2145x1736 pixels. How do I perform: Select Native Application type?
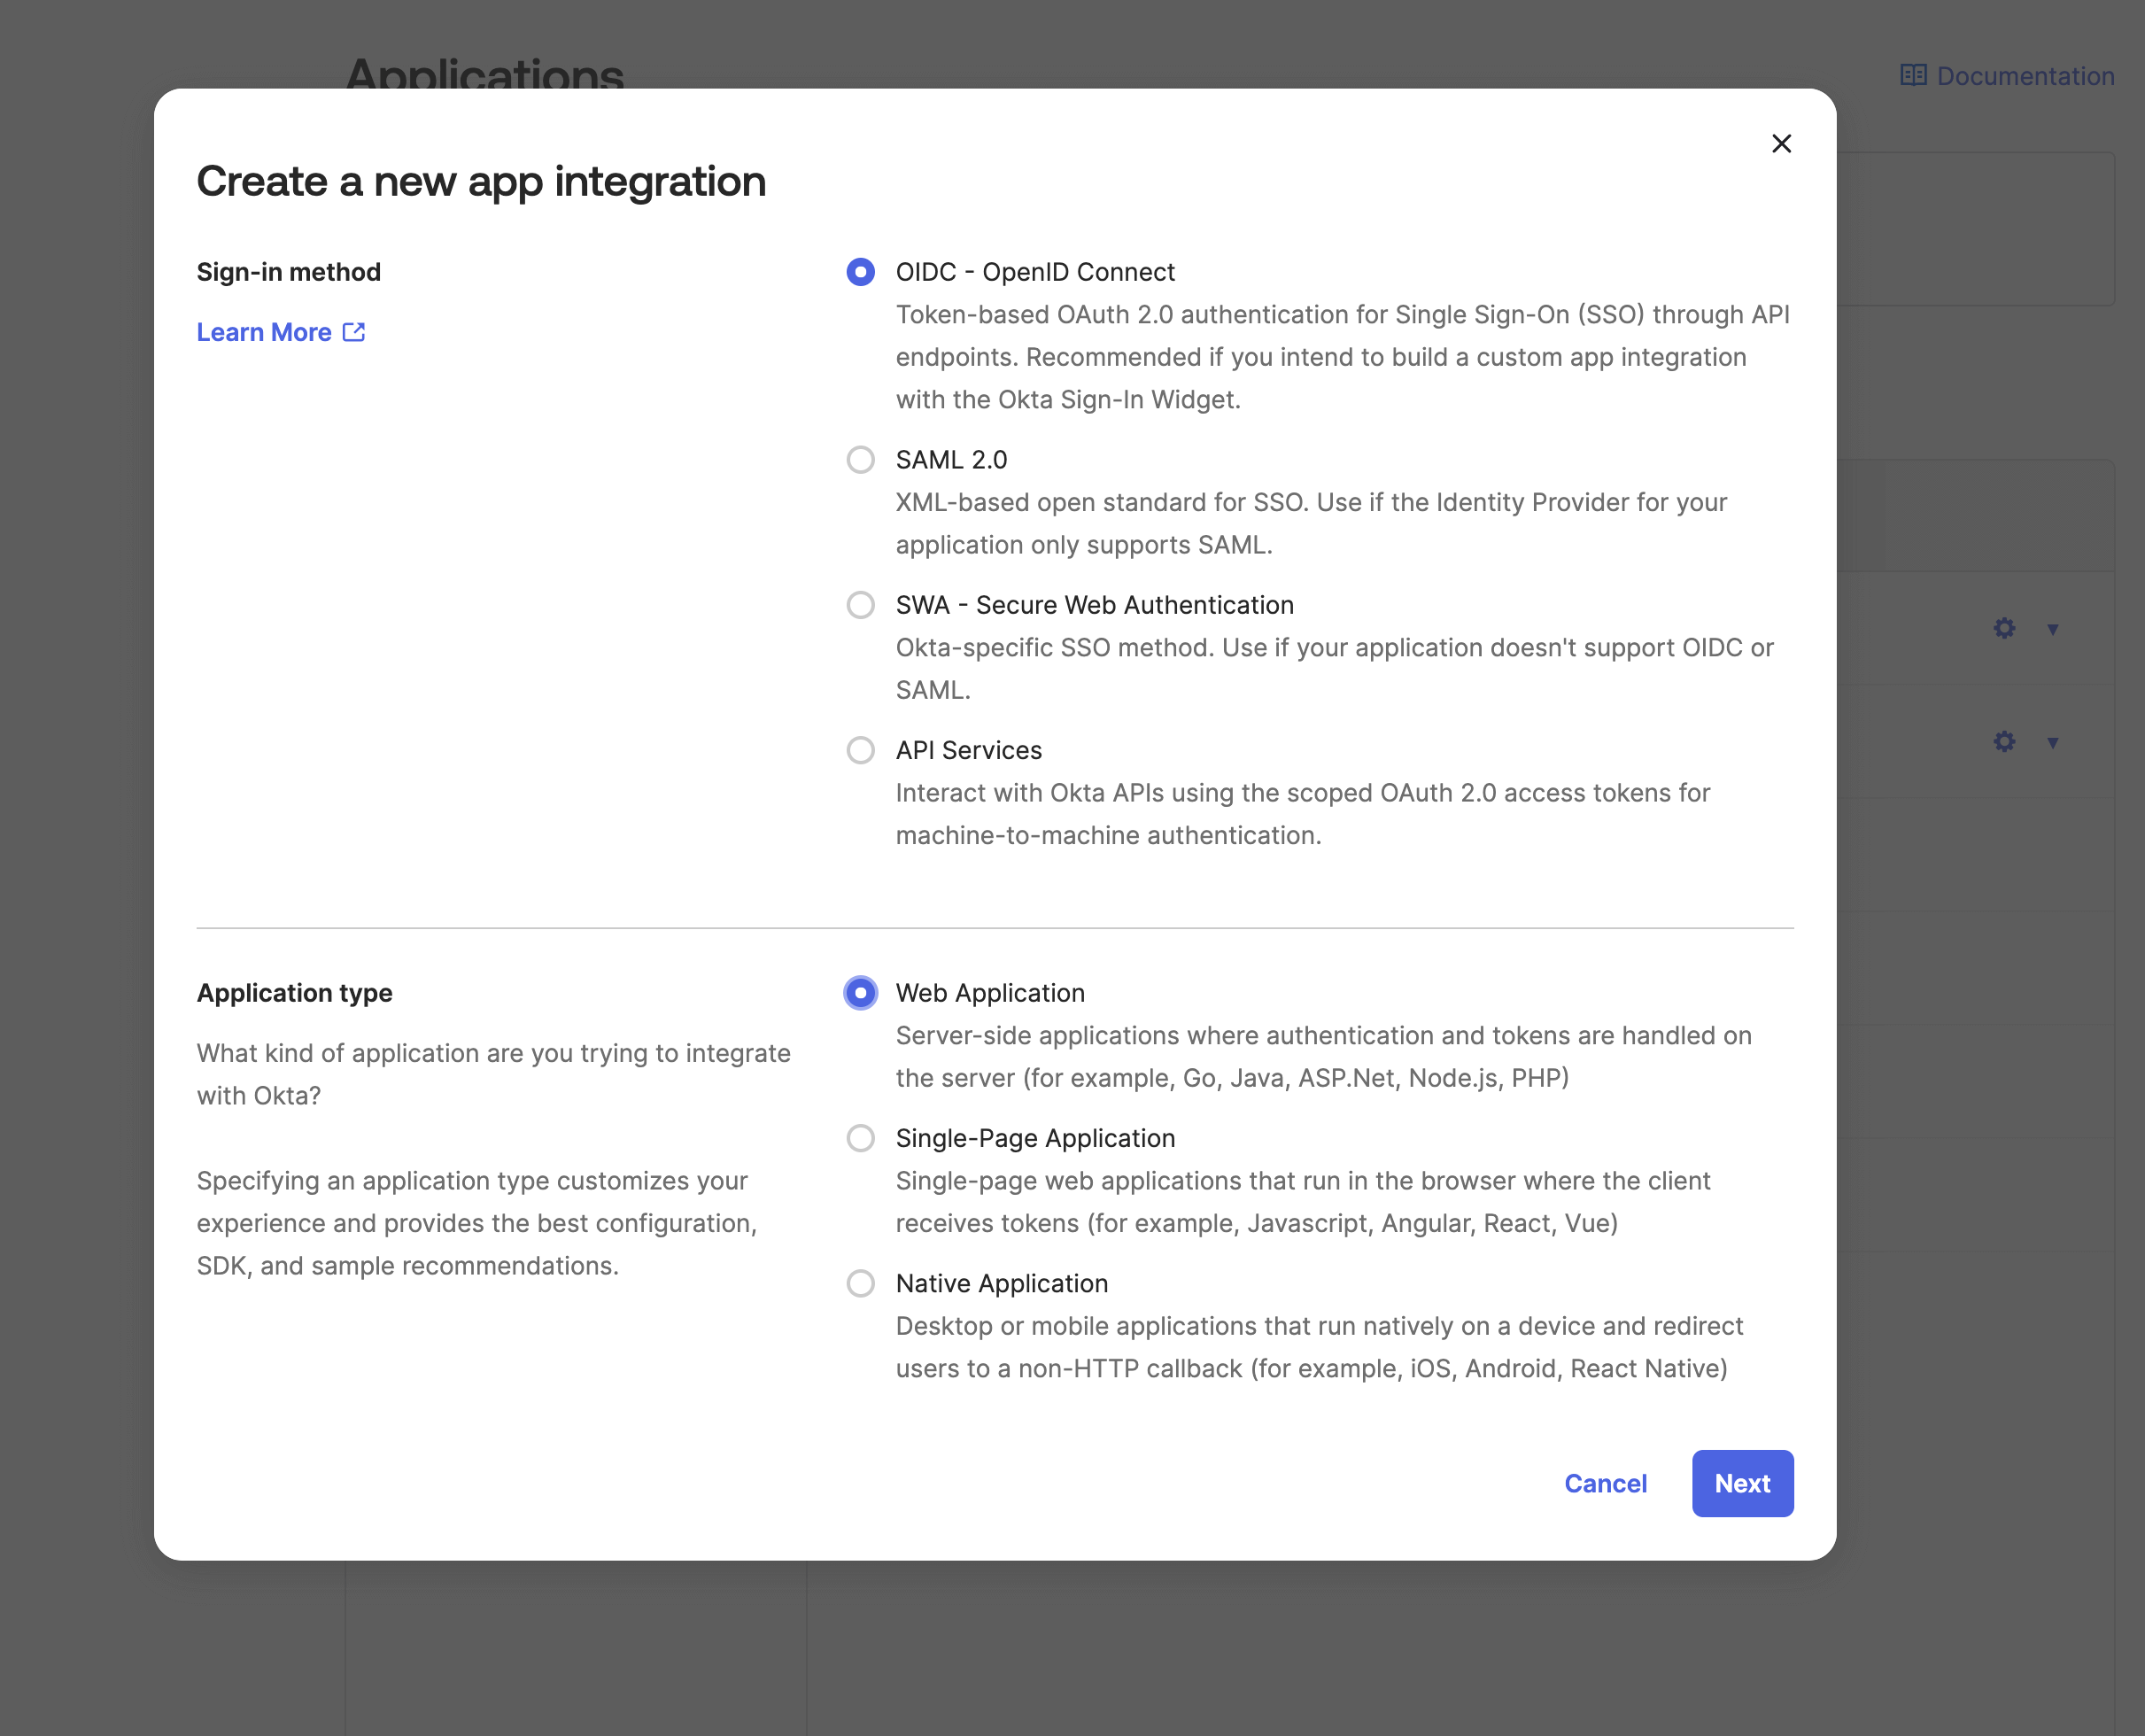[x=860, y=1283]
